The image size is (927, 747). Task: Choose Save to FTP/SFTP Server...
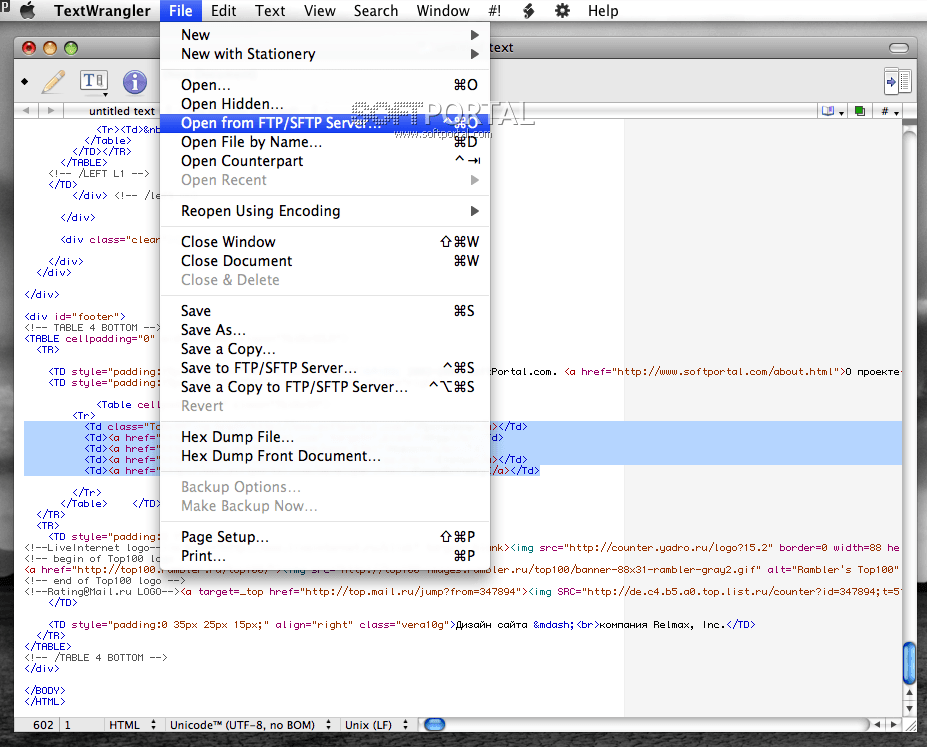[325, 368]
